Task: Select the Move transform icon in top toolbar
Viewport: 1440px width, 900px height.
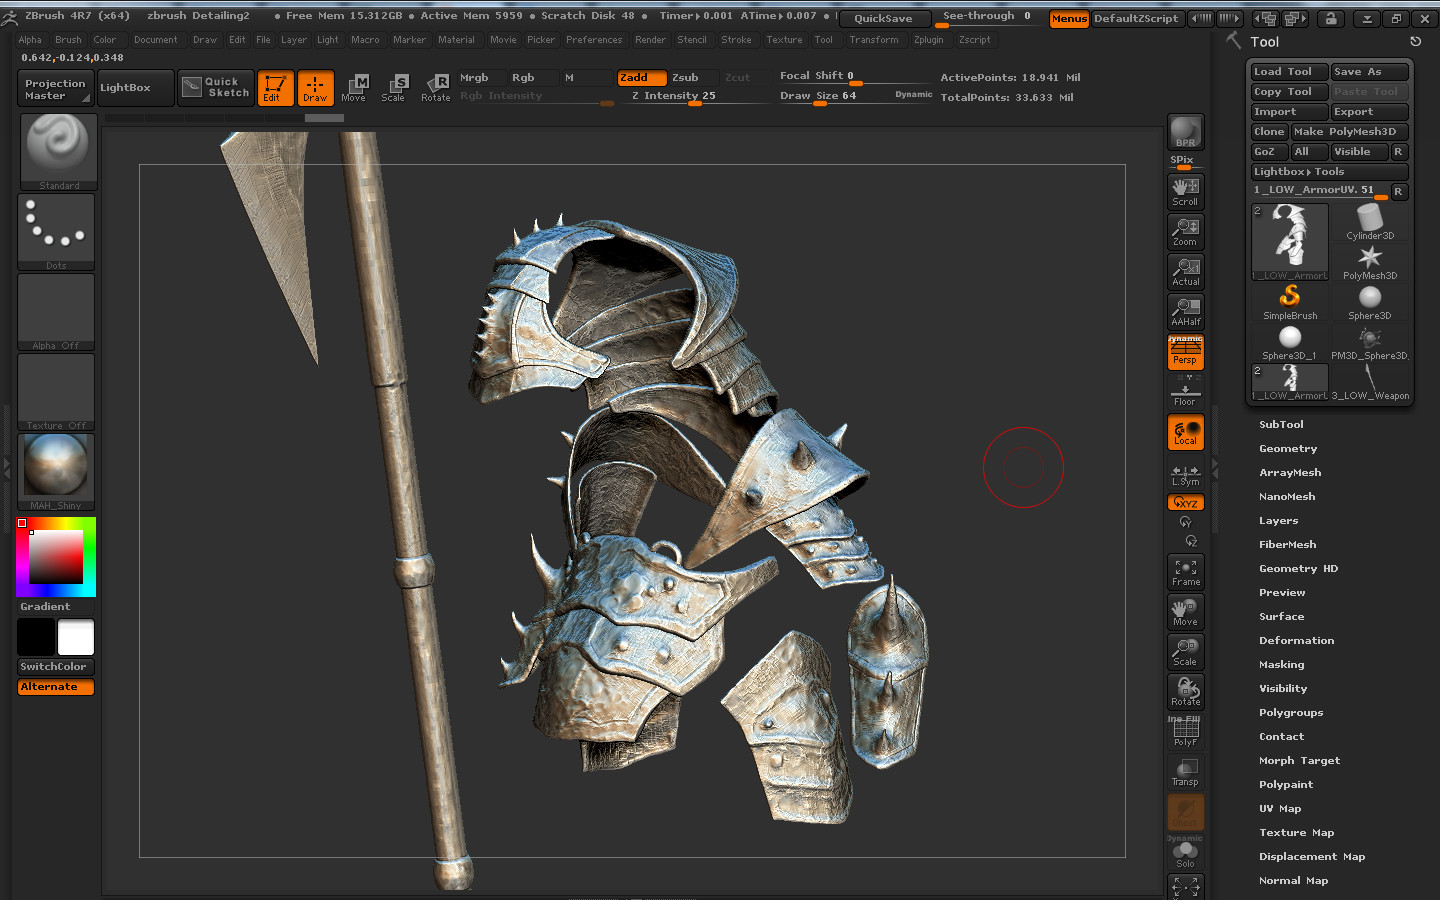Action: point(354,88)
